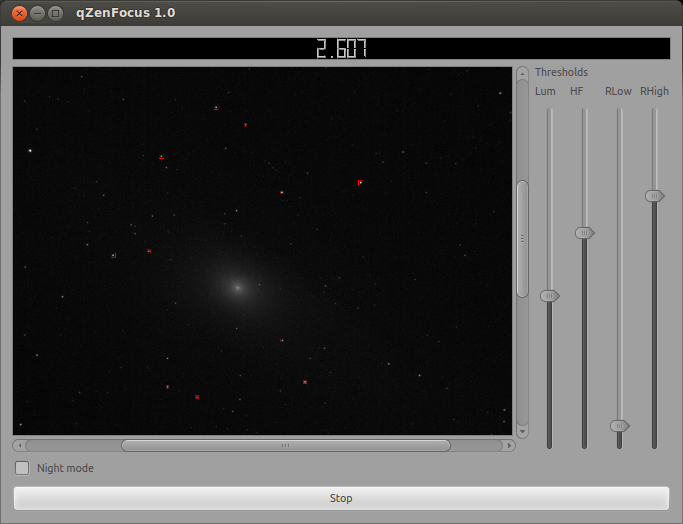The image size is (683, 524).
Task: Click the horizontal scrollbar thumb of image view
Action: pyautogui.click(x=286, y=446)
